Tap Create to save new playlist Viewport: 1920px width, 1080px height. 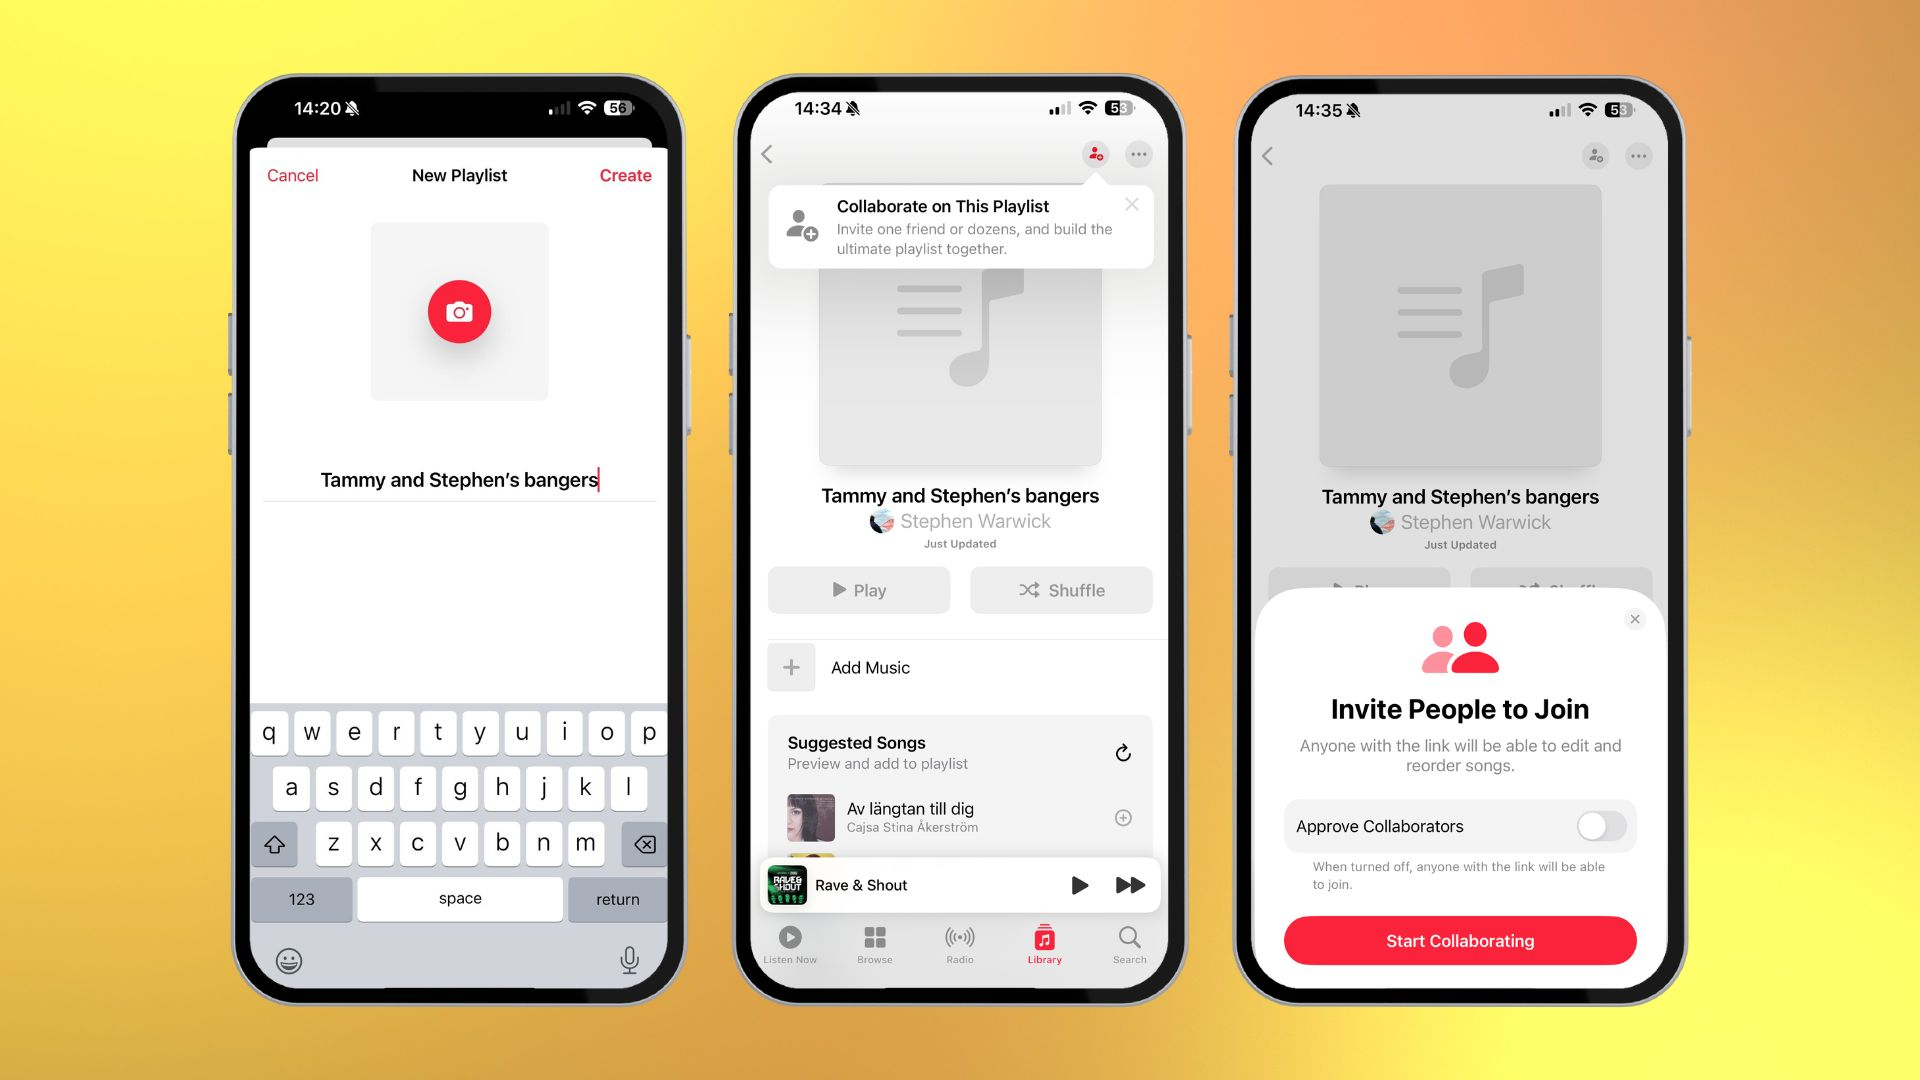(624, 174)
